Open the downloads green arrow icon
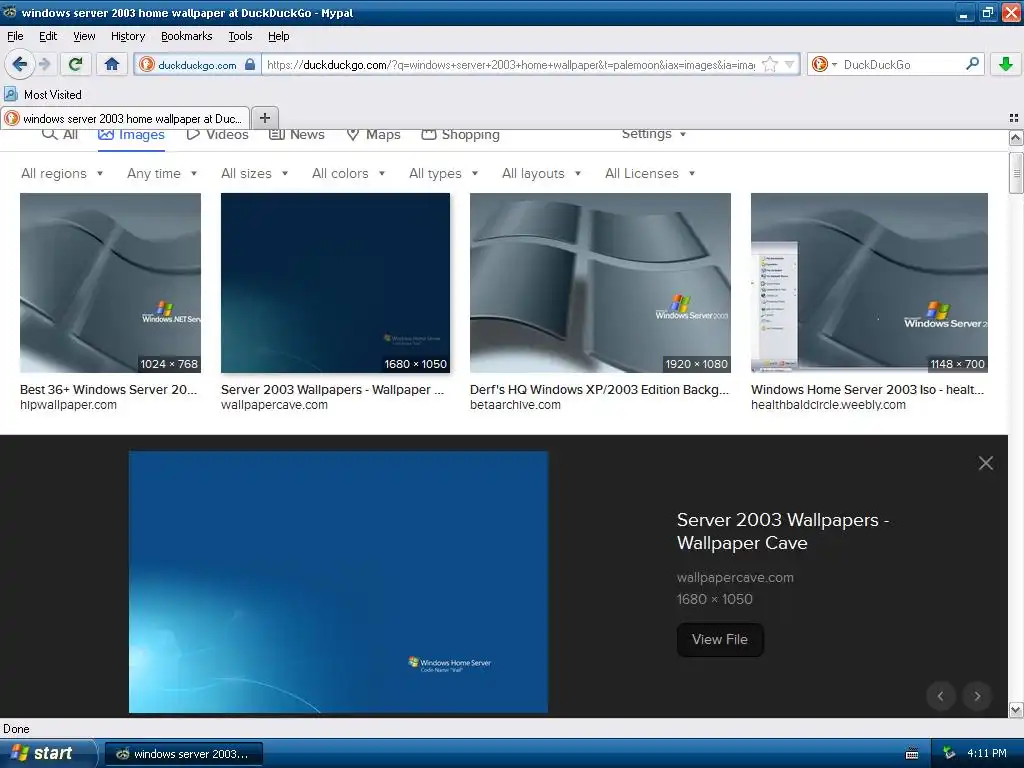 click(x=1006, y=64)
